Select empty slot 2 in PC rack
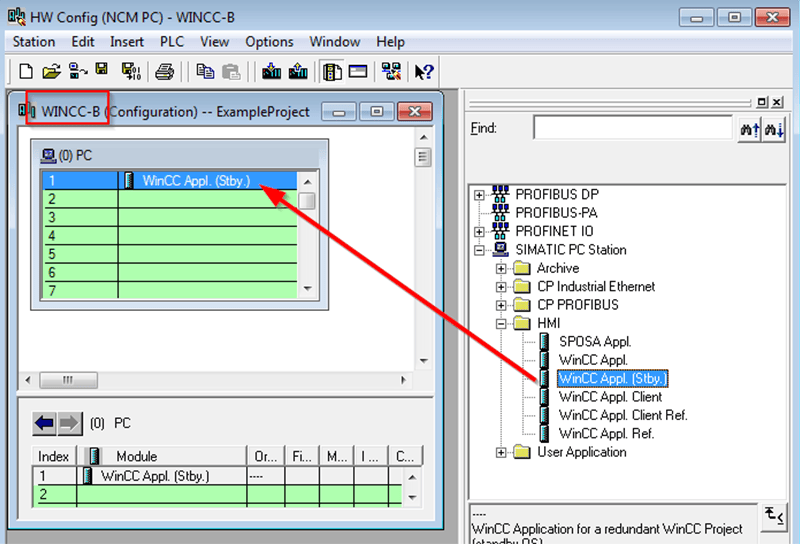Image resolution: width=800 pixels, height=544 pixels. tap(169, 199)
